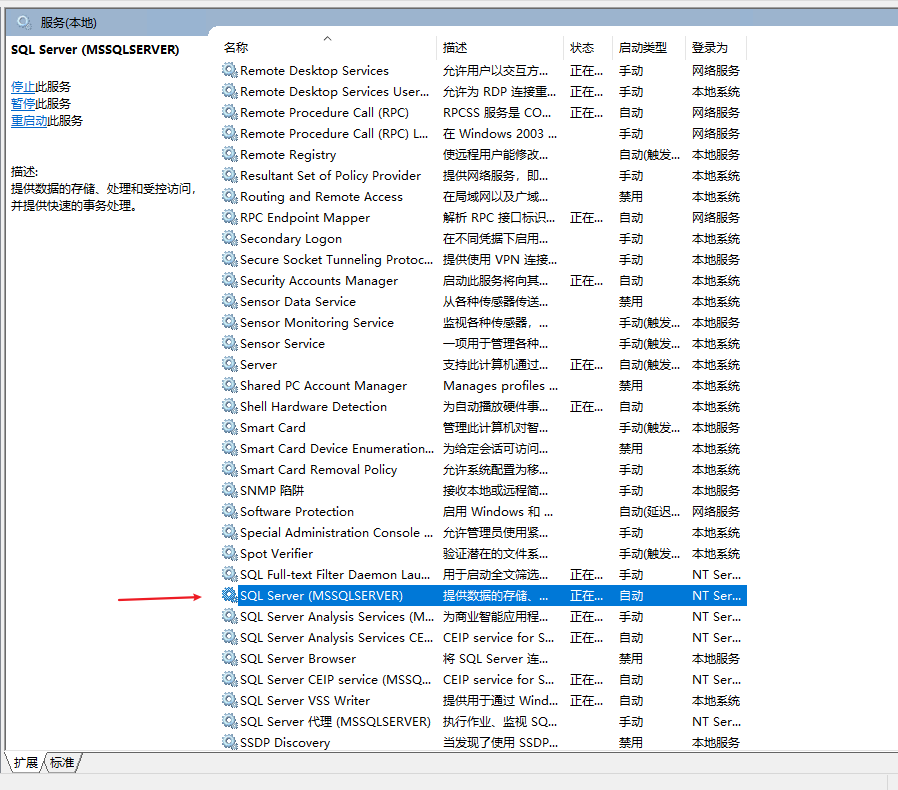Screen dimensions: 898x790
Task: Click 暂停 link to pause the service
Action: point(23,104)
